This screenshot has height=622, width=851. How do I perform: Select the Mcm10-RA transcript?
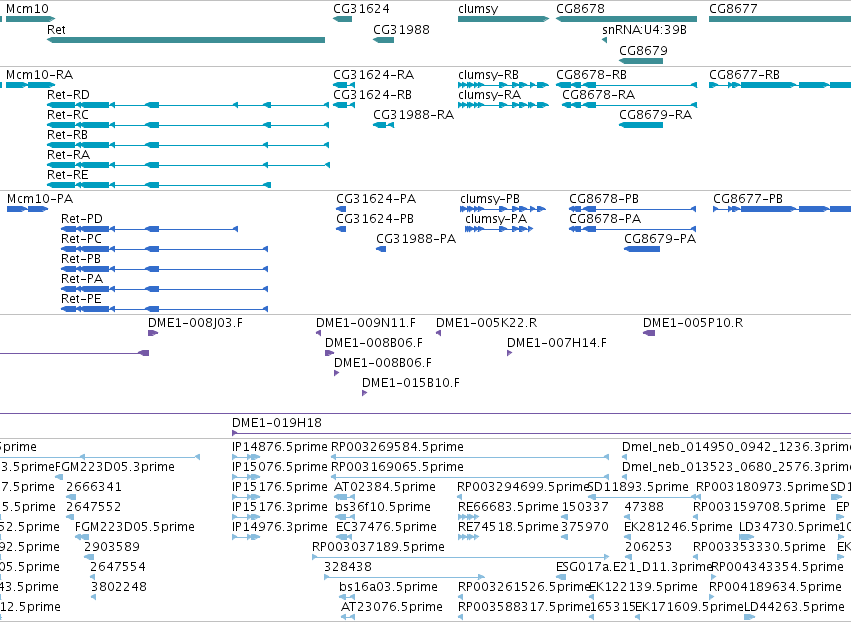(x=30, y=85)
